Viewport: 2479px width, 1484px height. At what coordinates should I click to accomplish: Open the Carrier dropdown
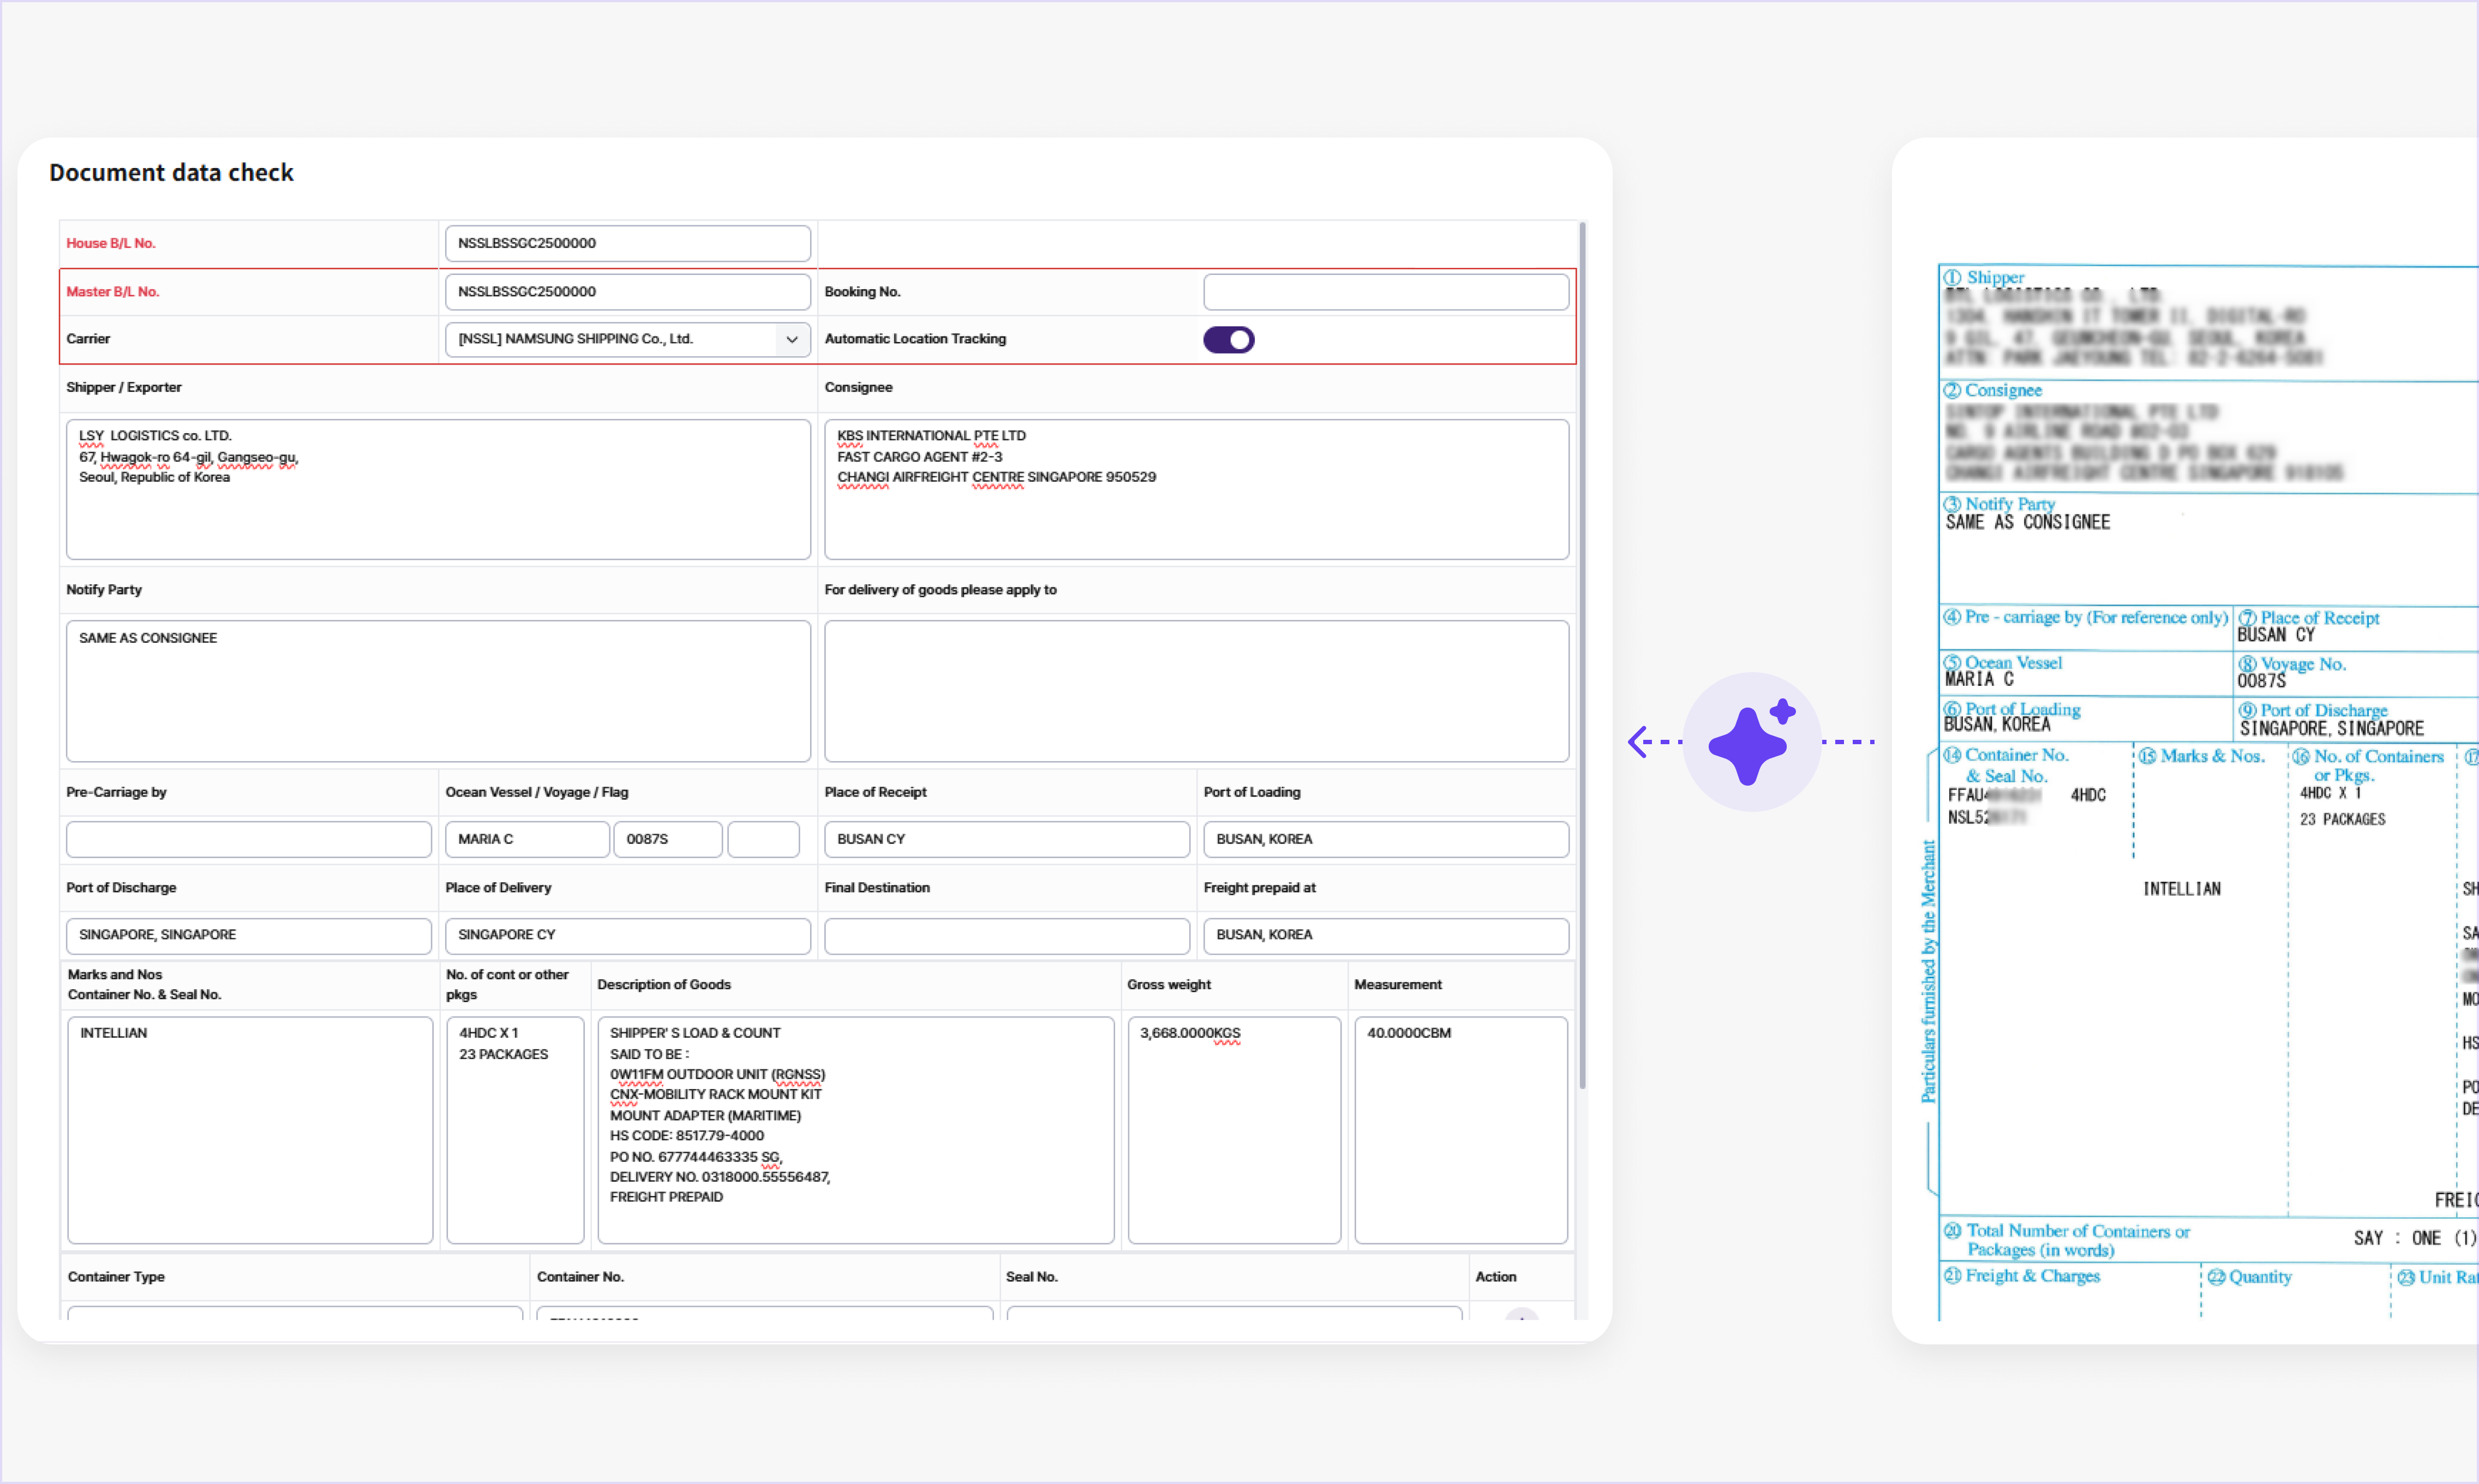tap(627, 340)
